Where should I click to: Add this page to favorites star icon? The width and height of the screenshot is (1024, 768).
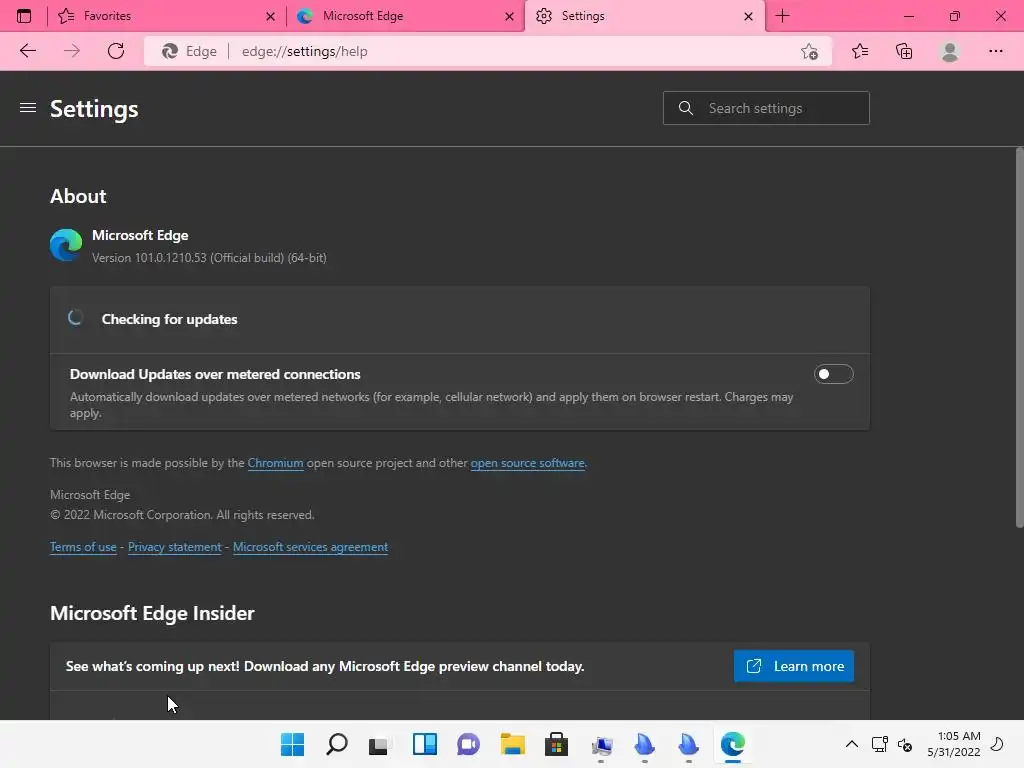[x=809, y=52]
